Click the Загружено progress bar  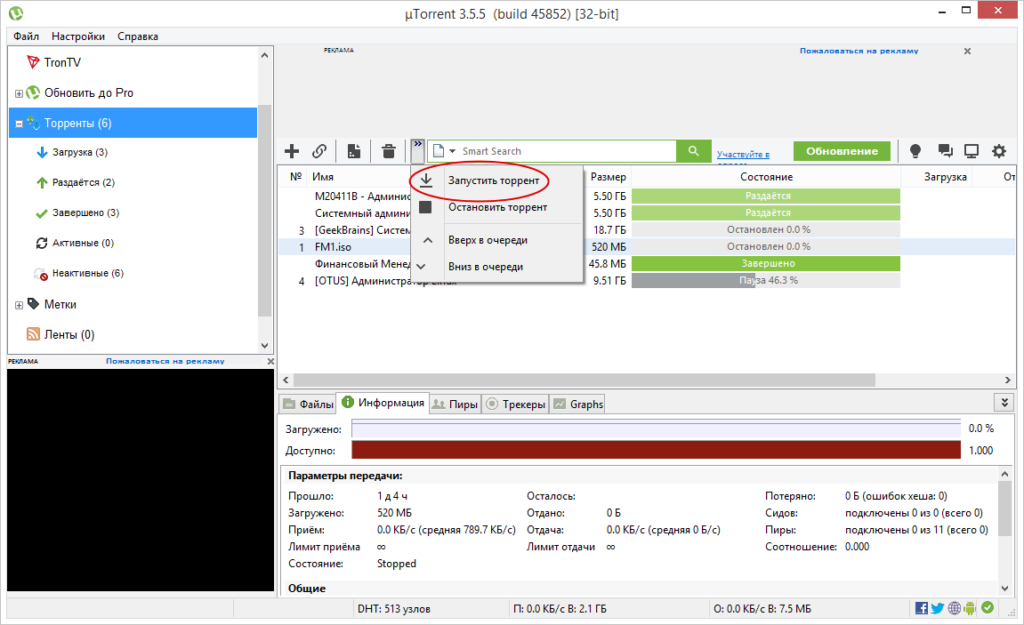click(x=656, y=429)
